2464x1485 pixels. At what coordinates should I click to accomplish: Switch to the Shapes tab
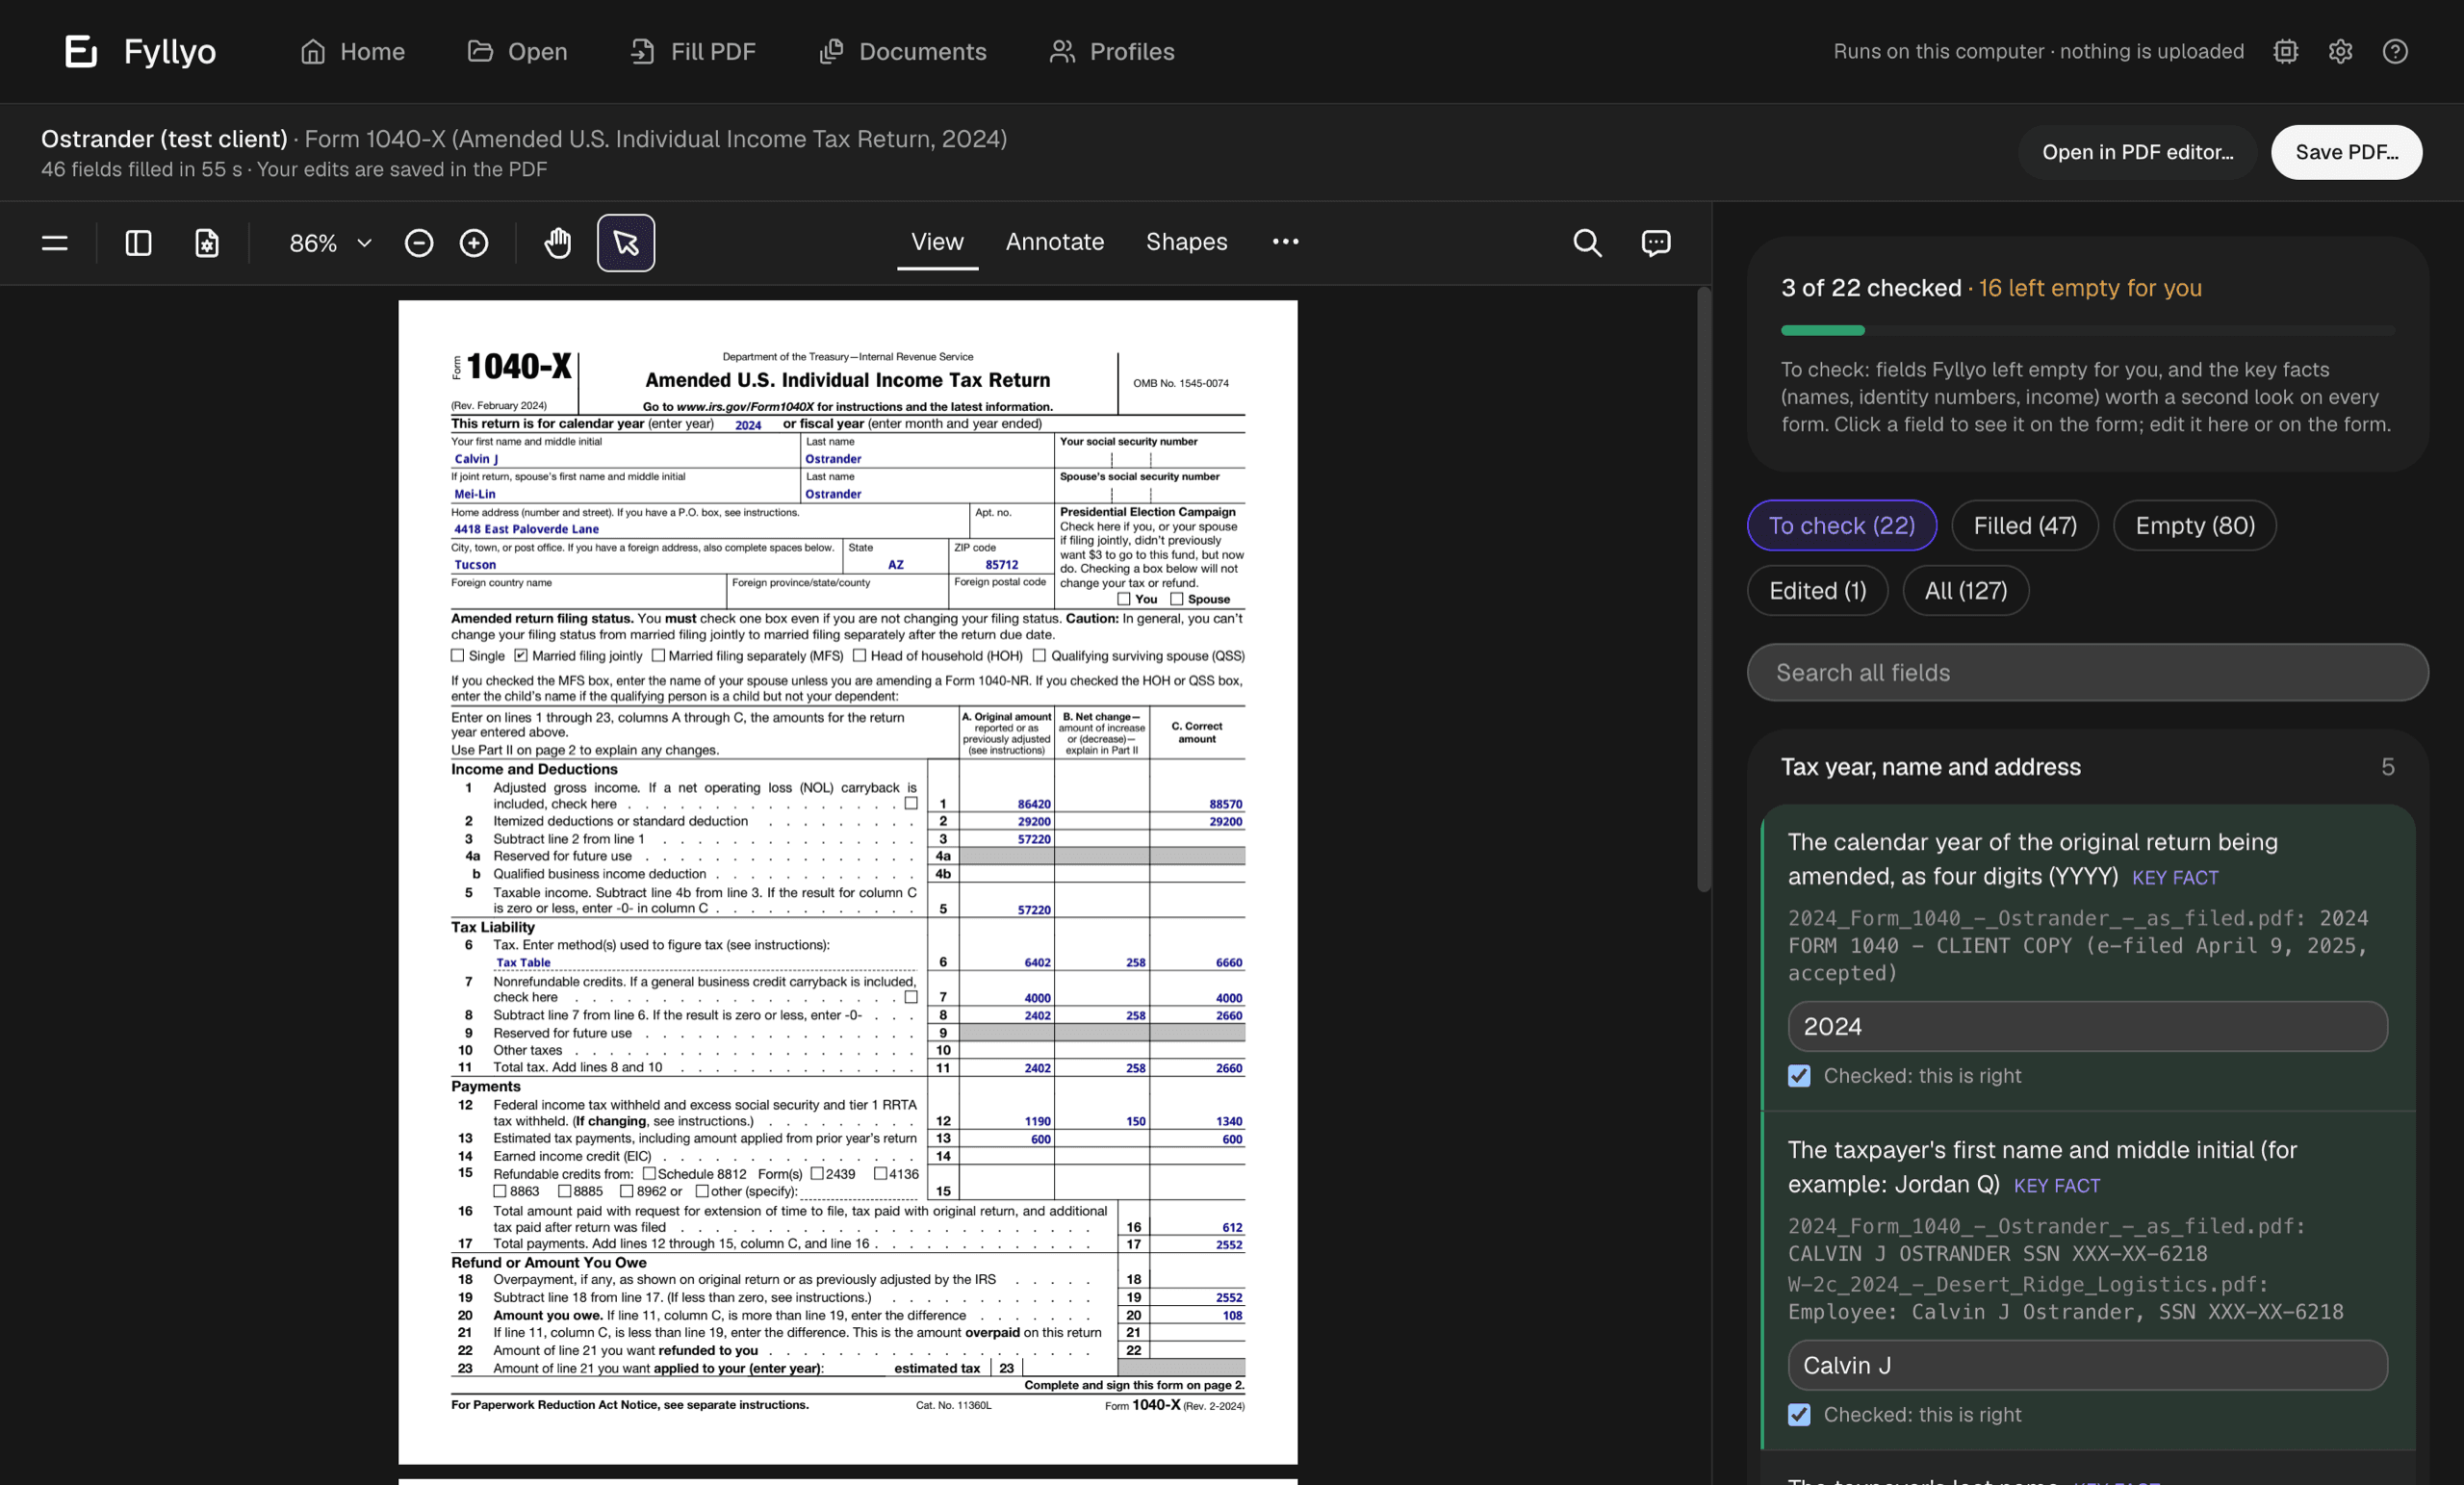(1187, 242)
